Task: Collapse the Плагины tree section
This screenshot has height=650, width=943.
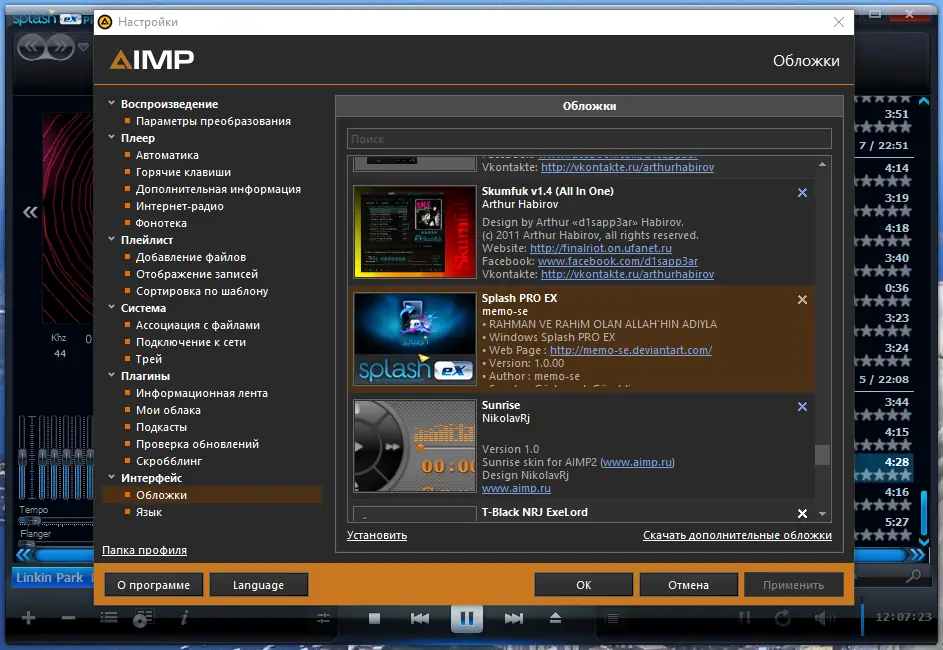Action: (x=111, y=375)
